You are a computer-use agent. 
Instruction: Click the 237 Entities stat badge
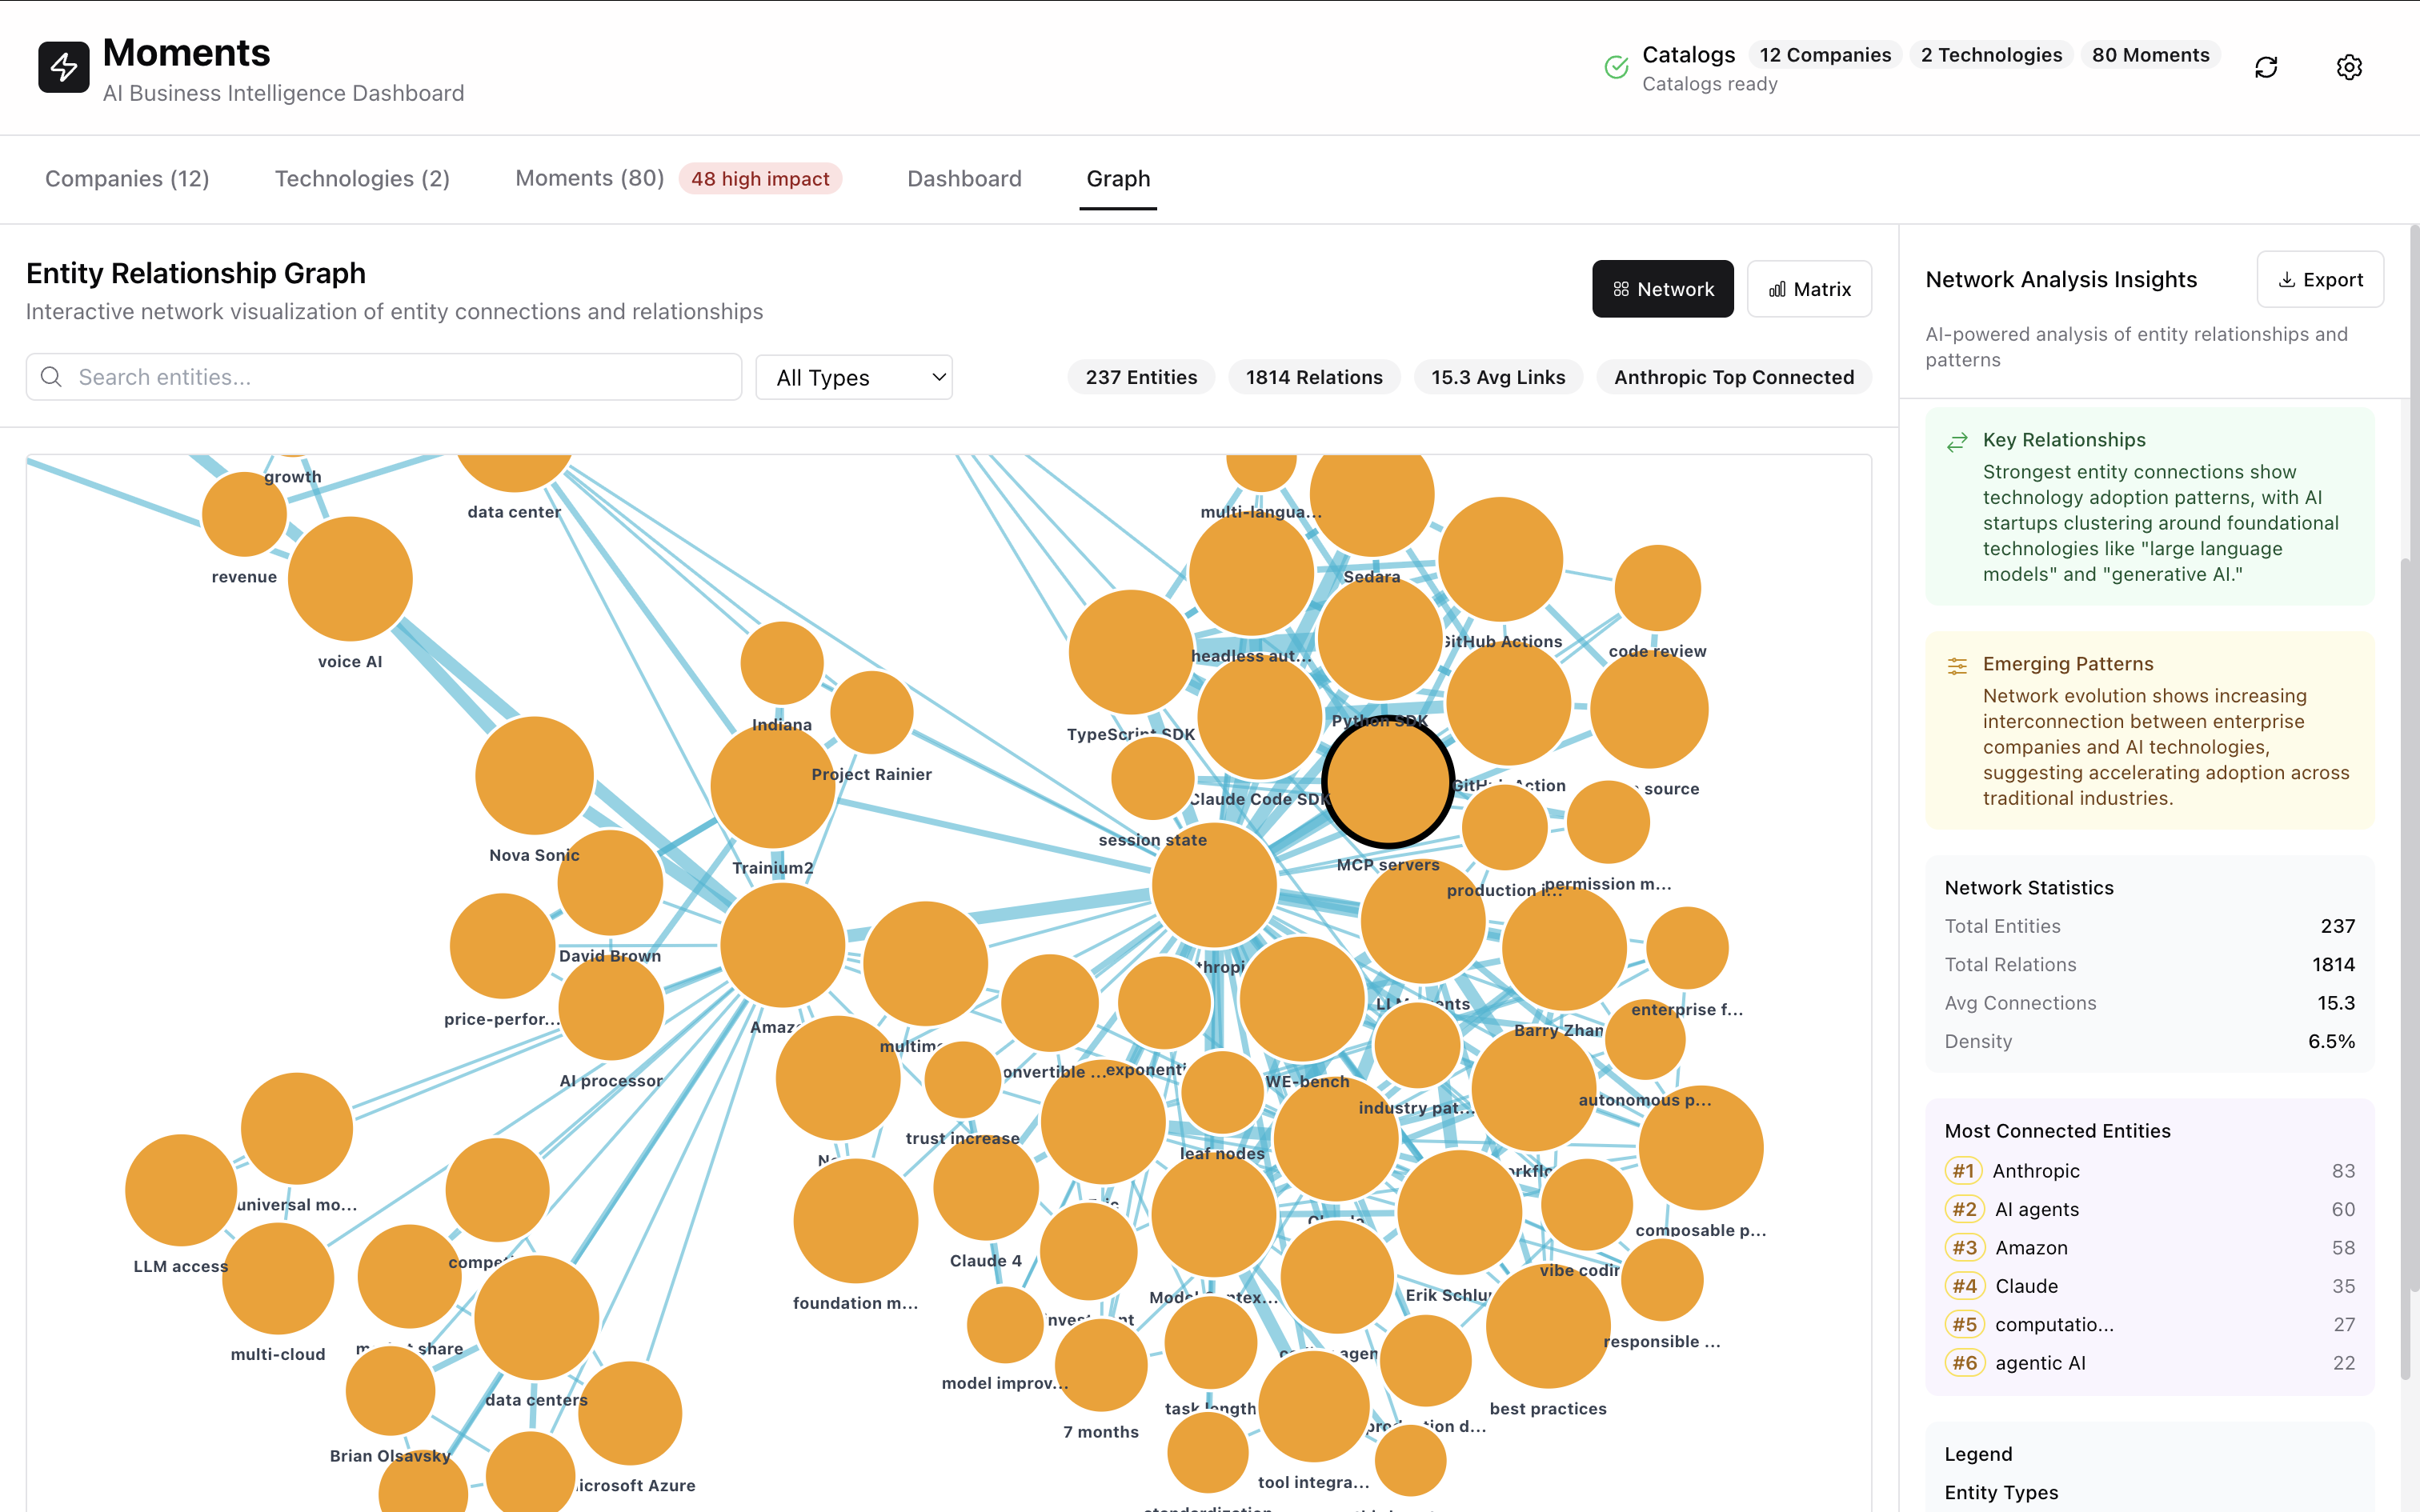[1141, 377]
